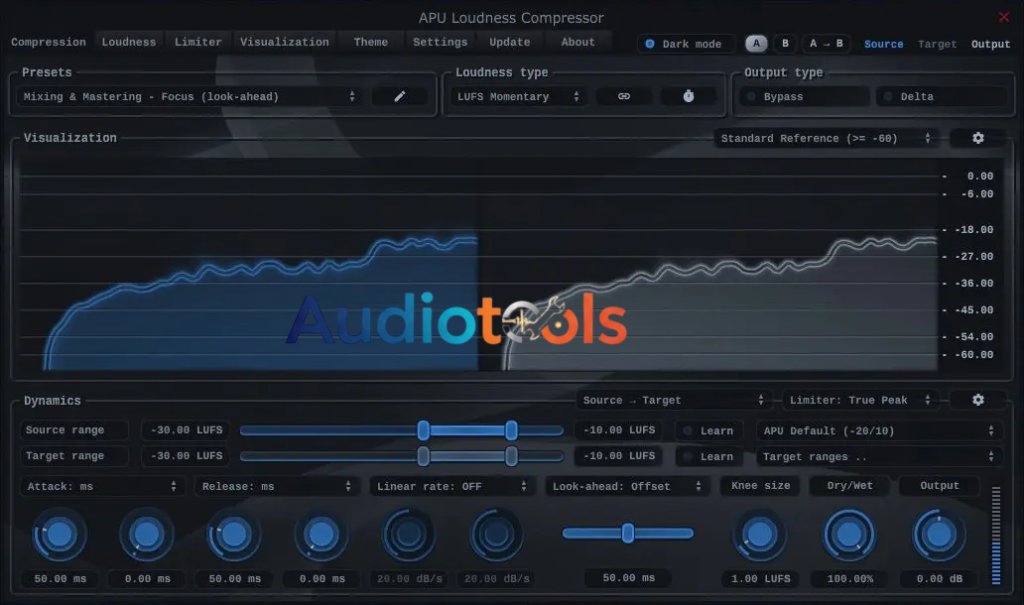Click the Attack time knob showing 50.00 ms
Screen dimensions: 1024x605
[59, 535]
